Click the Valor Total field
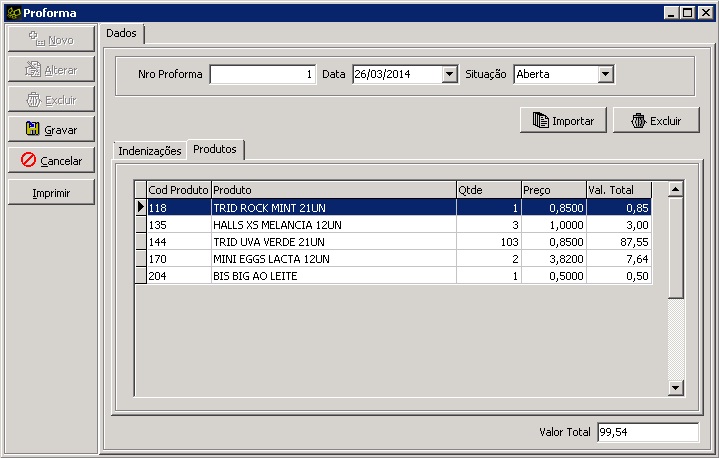Screen dimensions: 719x458 (646, 432)
